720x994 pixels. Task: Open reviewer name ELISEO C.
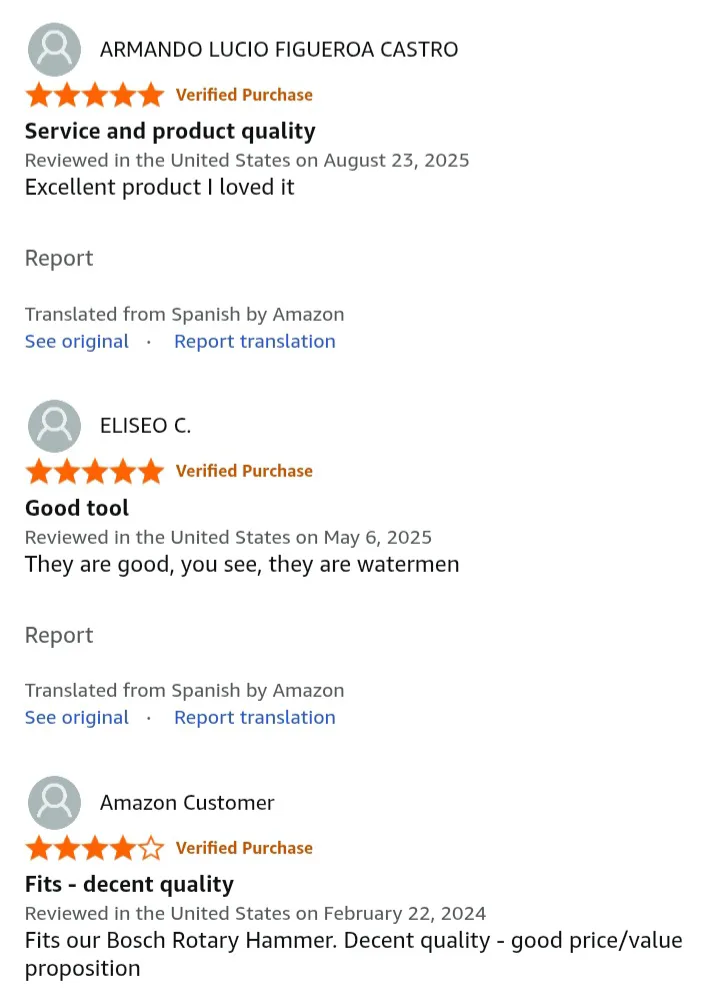145,425
